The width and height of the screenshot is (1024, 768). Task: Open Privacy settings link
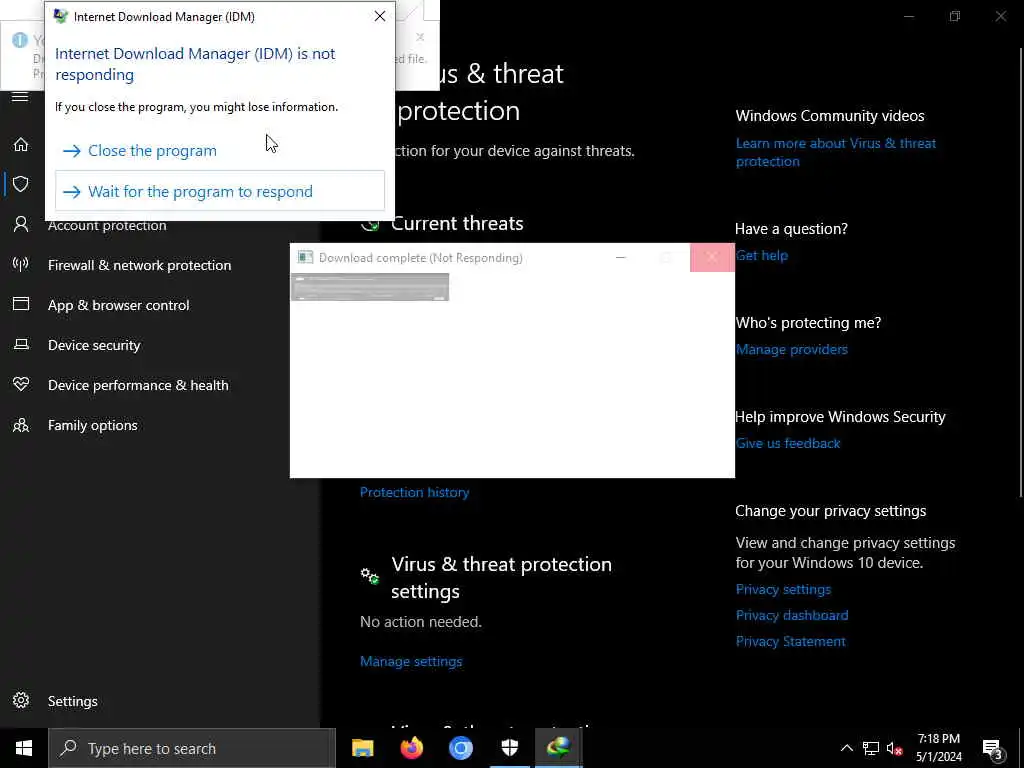[x=783, y=589]
